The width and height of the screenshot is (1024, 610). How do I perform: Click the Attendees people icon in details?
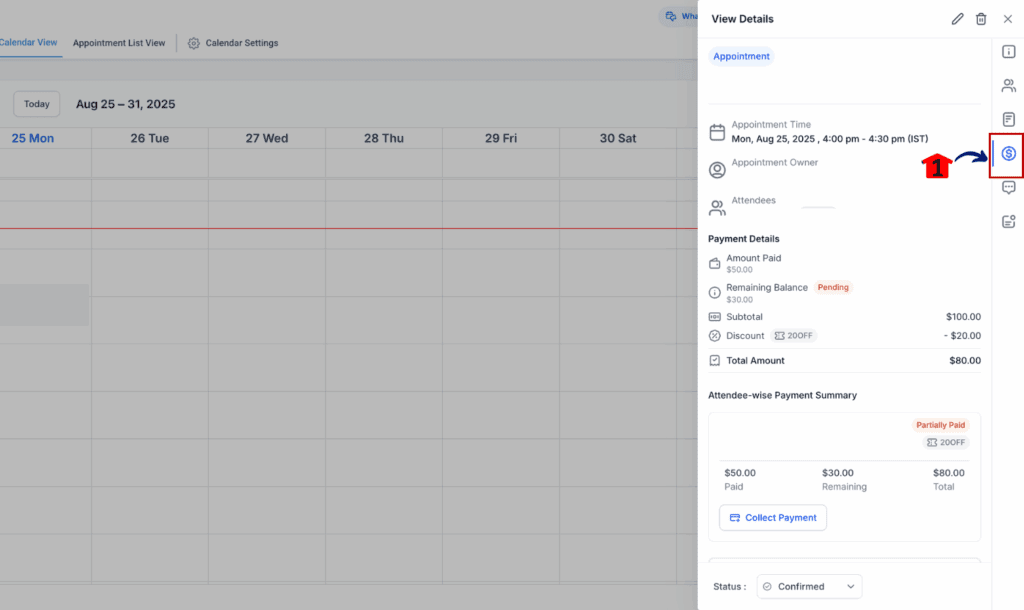click(x=717, y=208)
